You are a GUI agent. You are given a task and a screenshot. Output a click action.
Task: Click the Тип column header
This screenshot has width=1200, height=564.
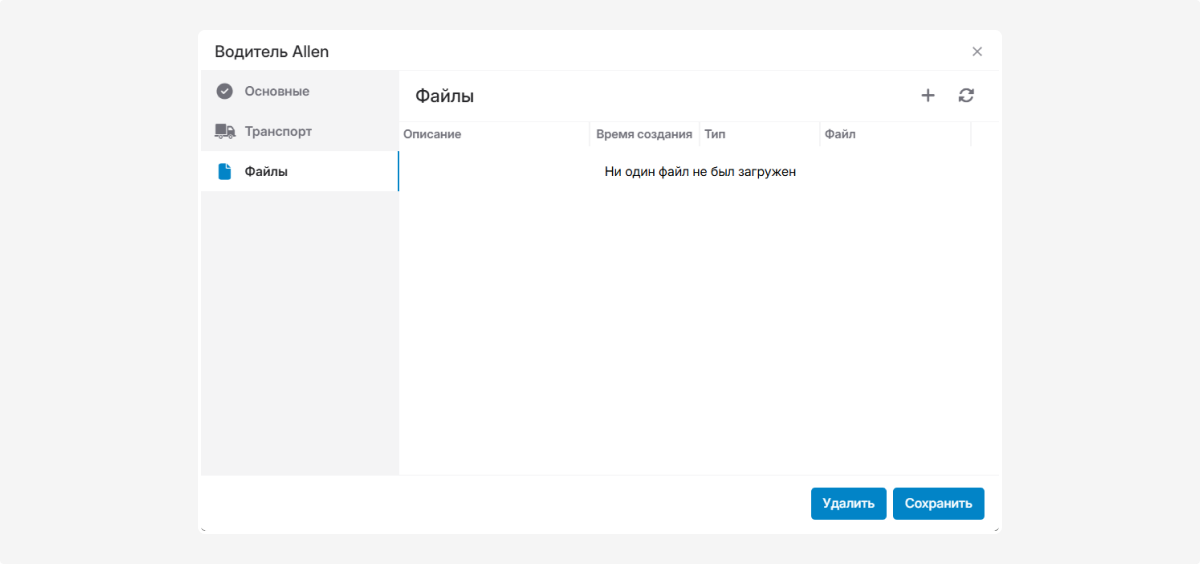715,134
